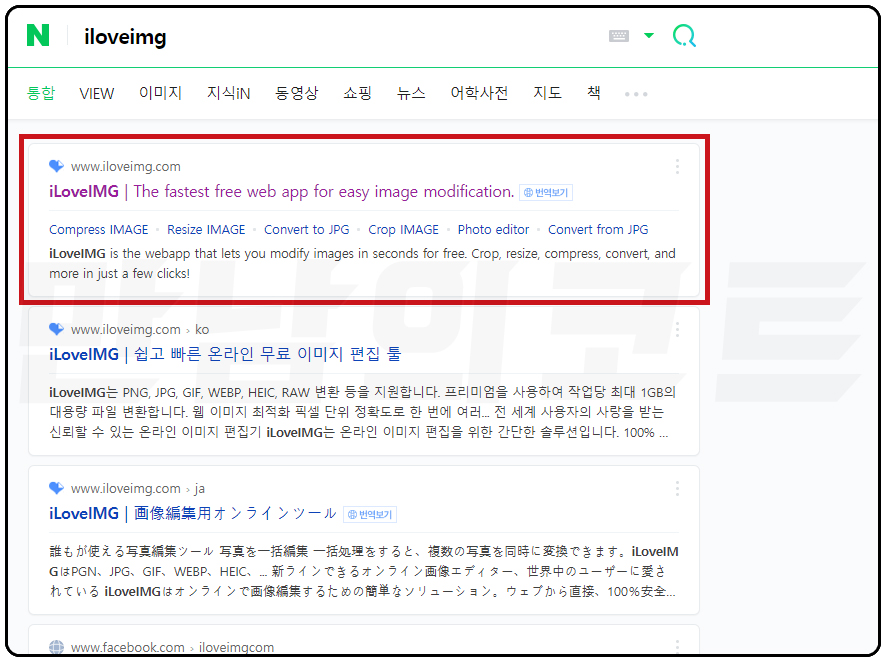The height and width of the screenshot is (662, 886).
Task: Click the Japanese snippet text below ja title
Action: (x=364, y=571)
